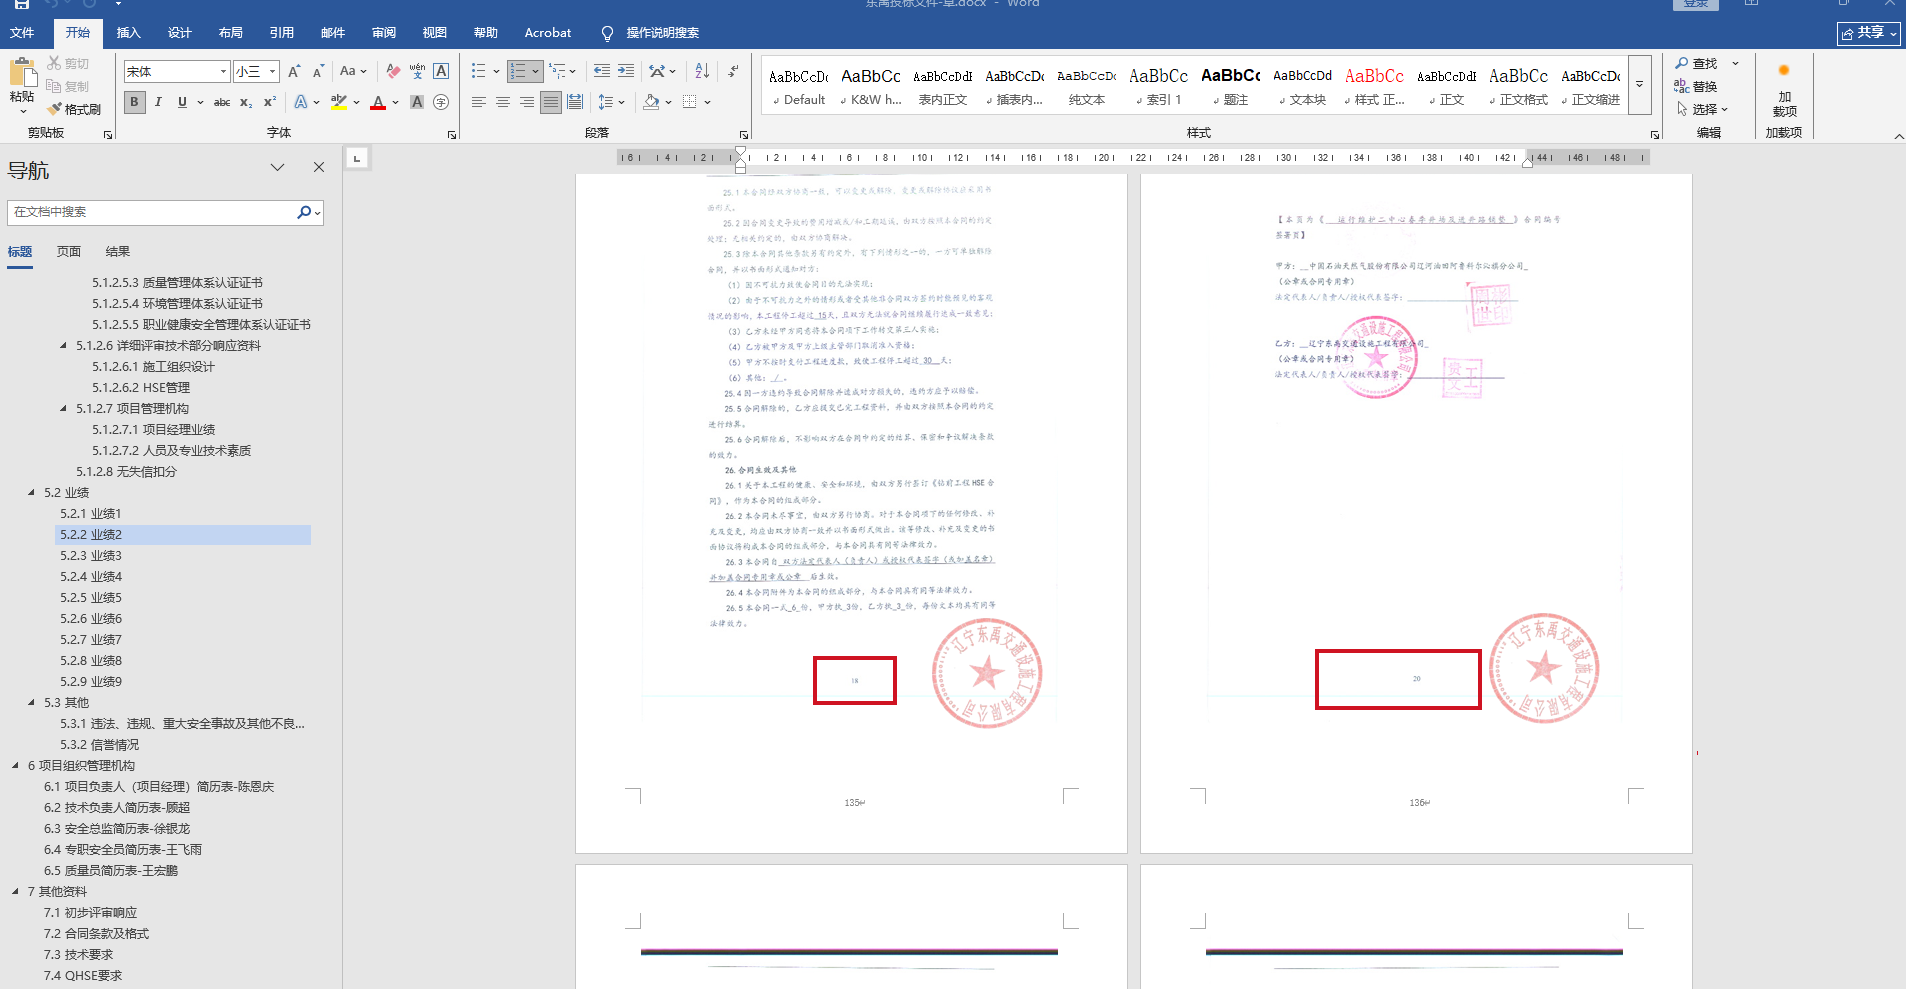Increase font size with grow icon
The width and height of the screenshot is (1906, 989).
click(x=294, y=71)
